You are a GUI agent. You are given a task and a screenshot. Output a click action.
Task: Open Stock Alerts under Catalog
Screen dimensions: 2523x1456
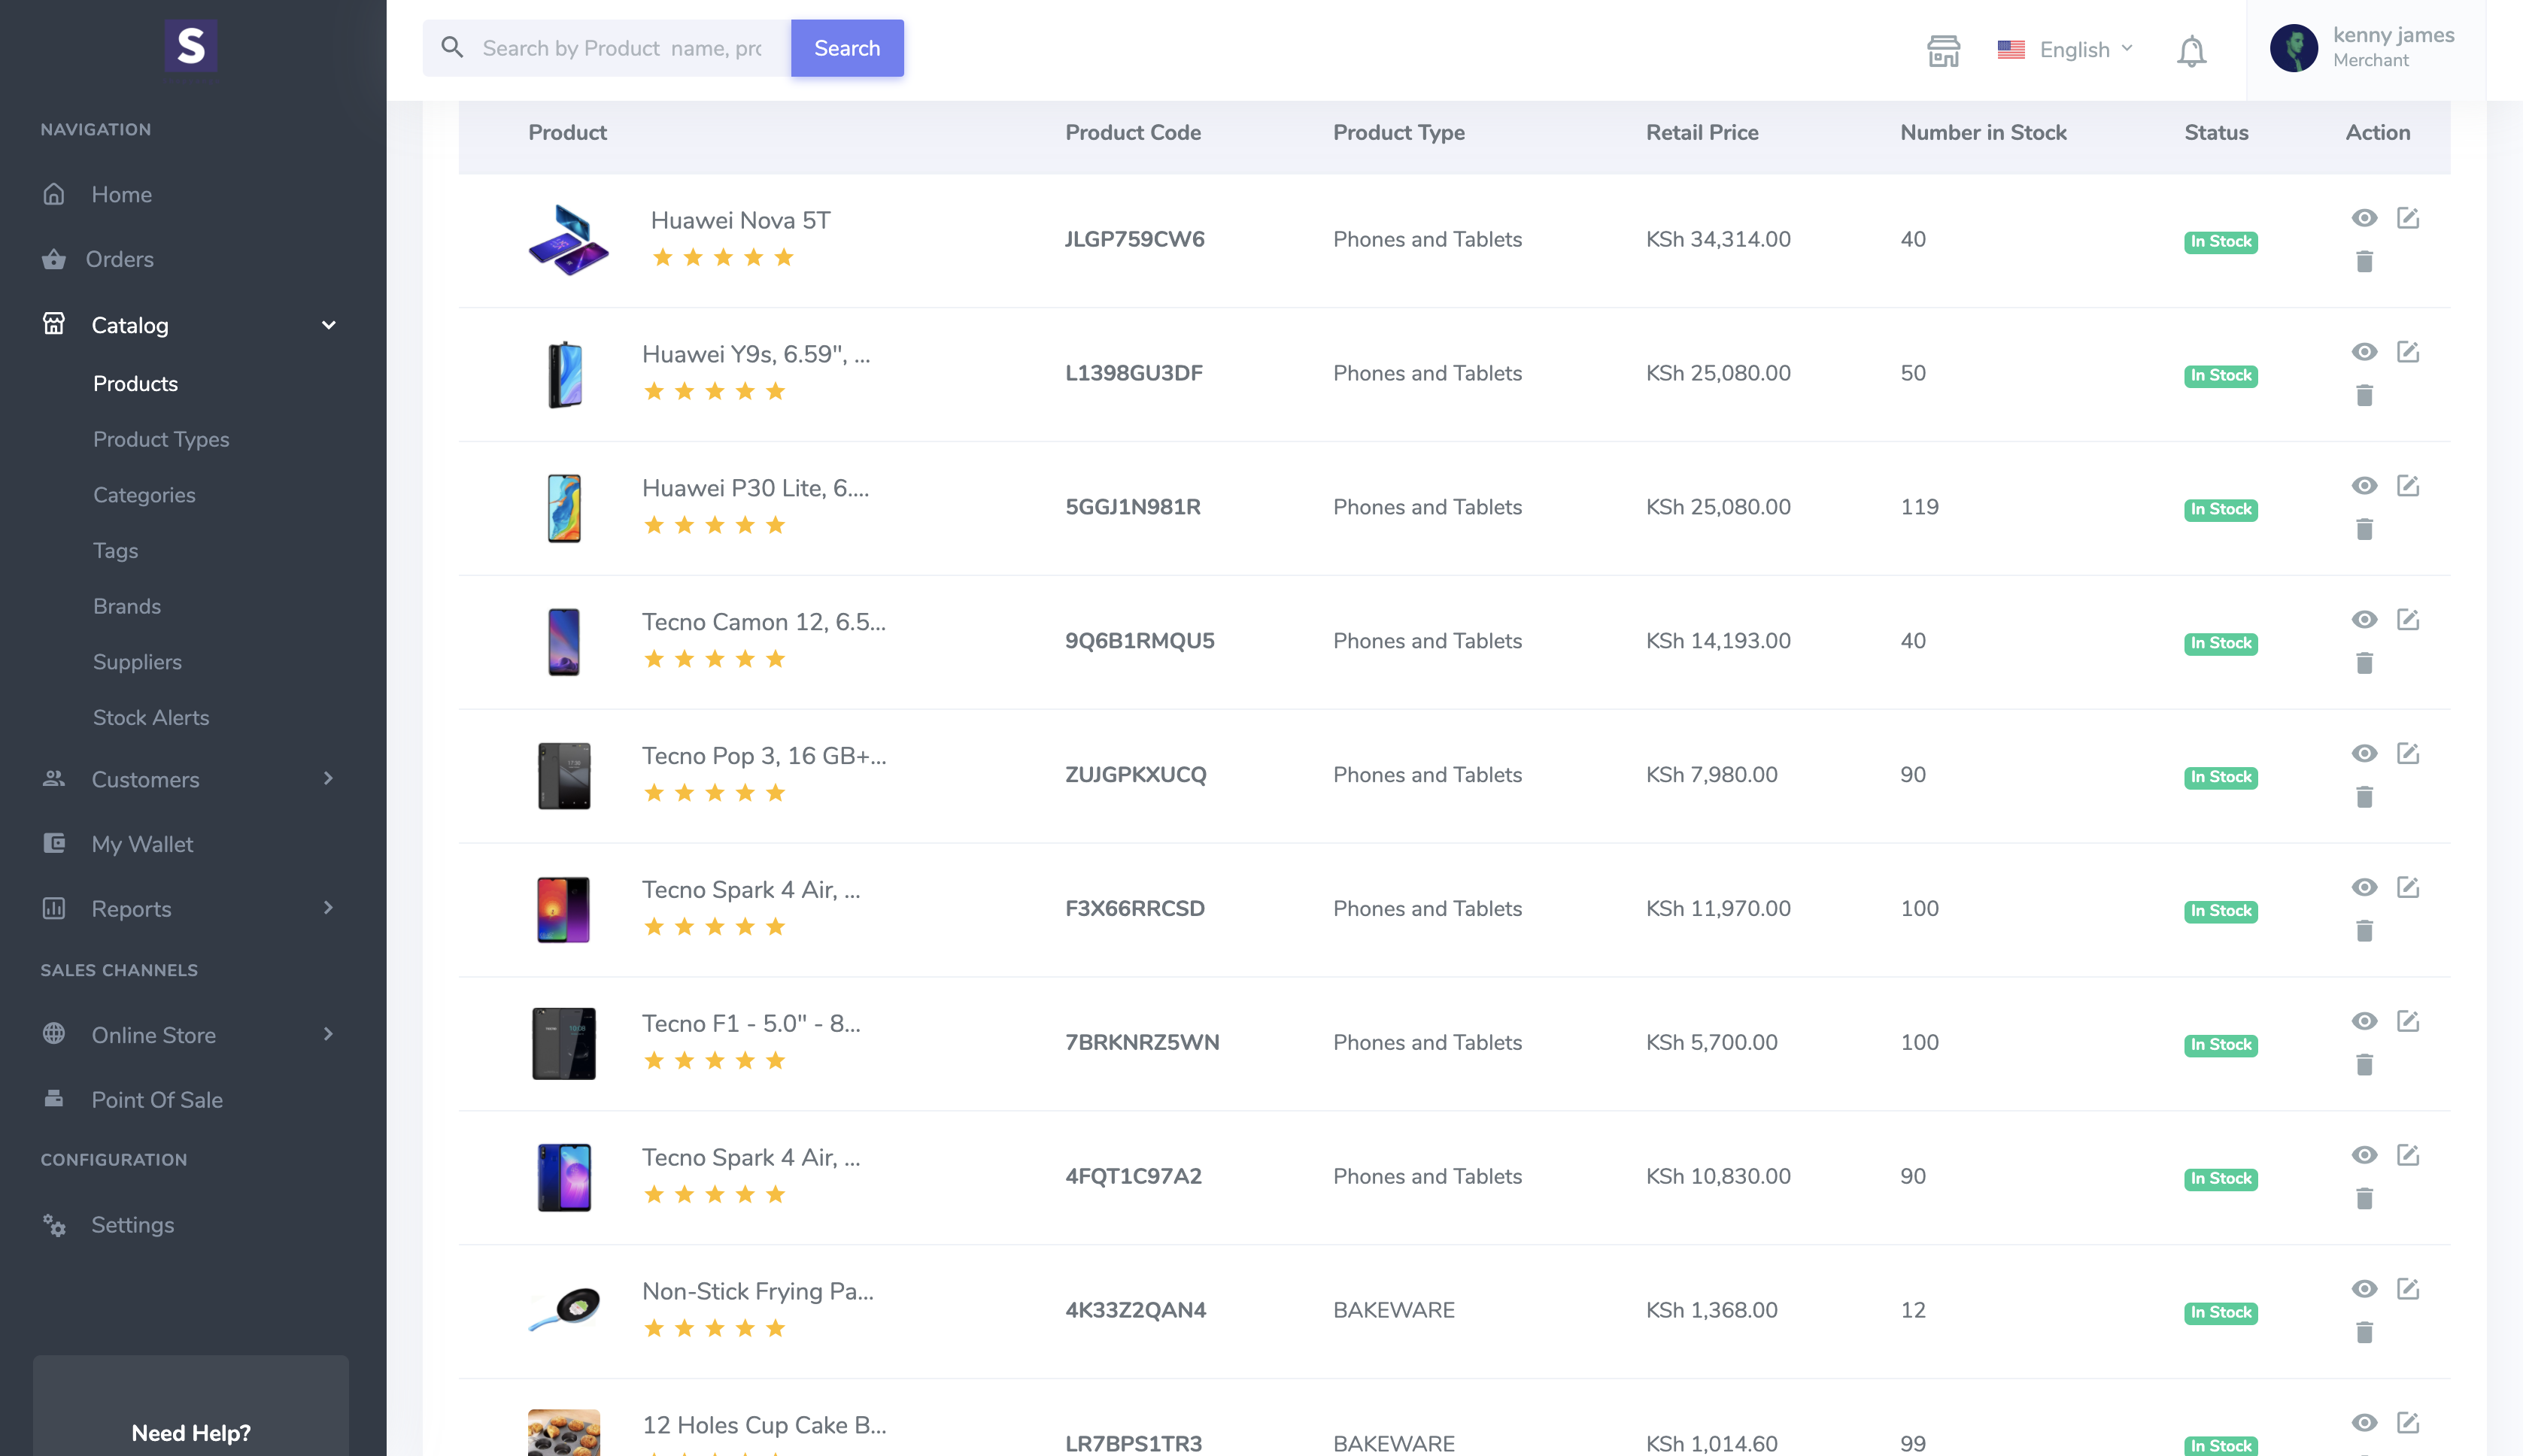(x=151, y=718)
